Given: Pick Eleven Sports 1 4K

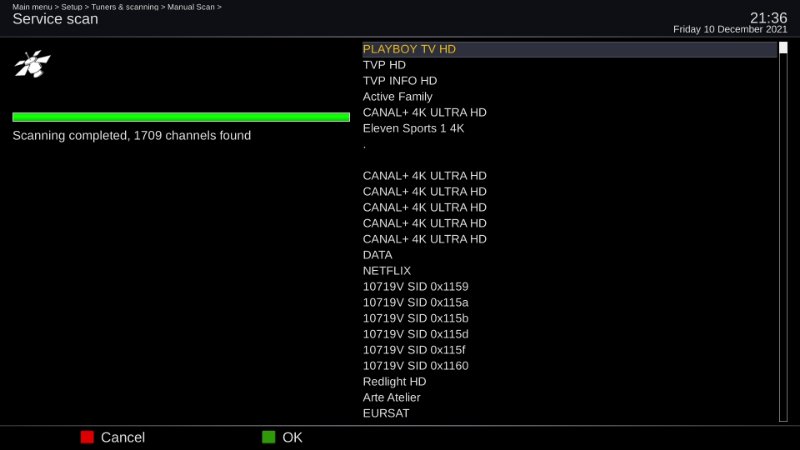Looking at the screenshot, I should [x=569, y=128].
